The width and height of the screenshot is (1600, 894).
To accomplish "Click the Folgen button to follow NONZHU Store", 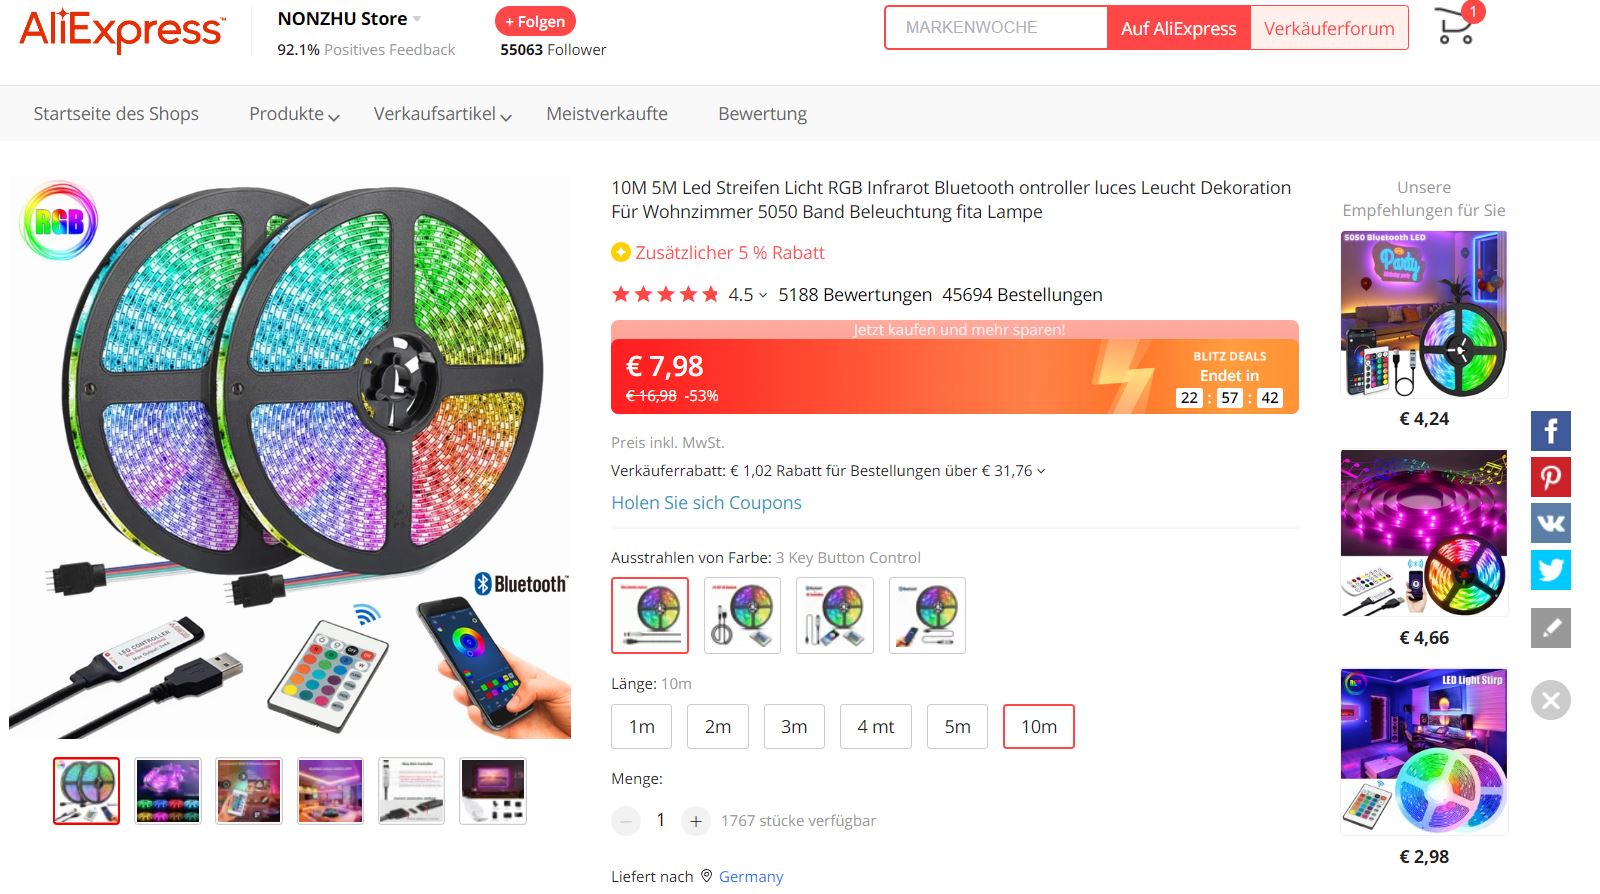I will point(535,21).
